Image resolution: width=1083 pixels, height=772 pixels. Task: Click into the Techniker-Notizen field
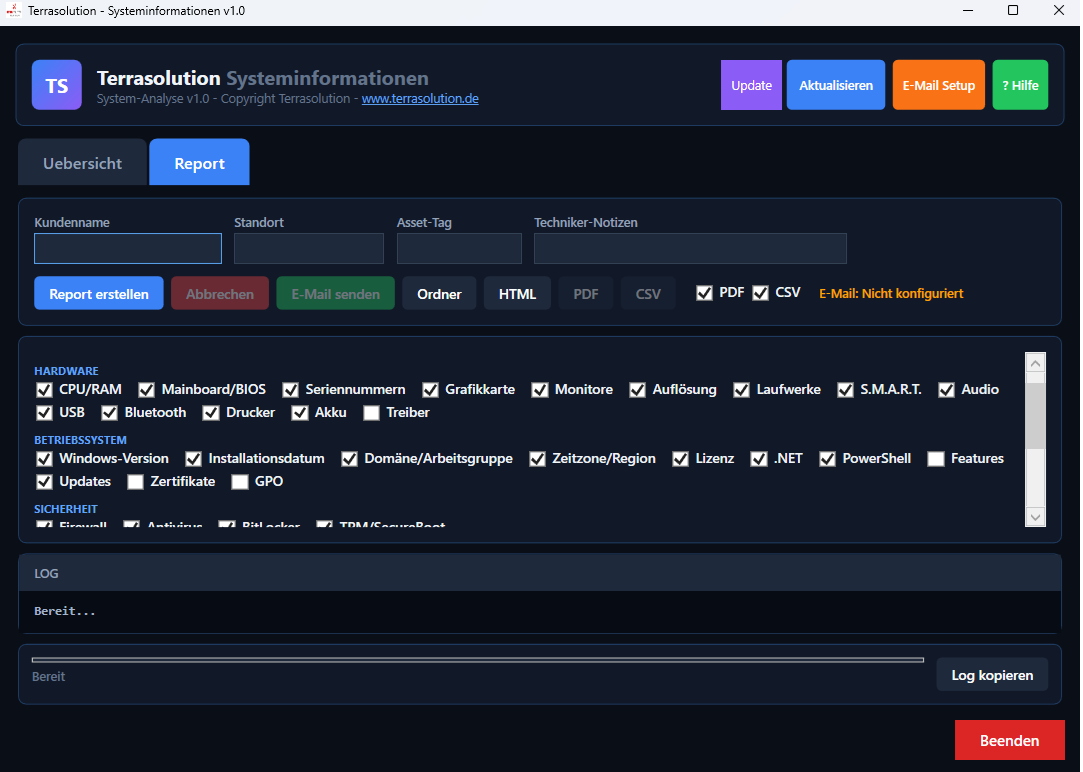690,248
